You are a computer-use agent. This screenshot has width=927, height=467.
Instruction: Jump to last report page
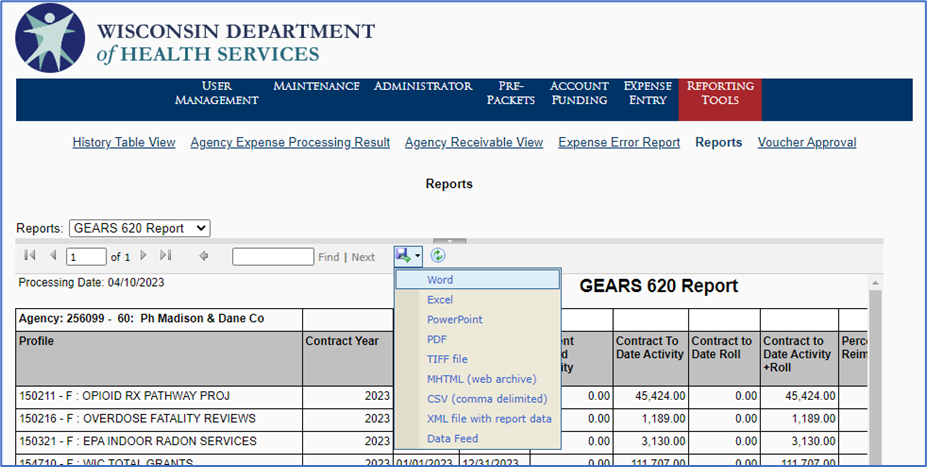[x=166, y=256]
